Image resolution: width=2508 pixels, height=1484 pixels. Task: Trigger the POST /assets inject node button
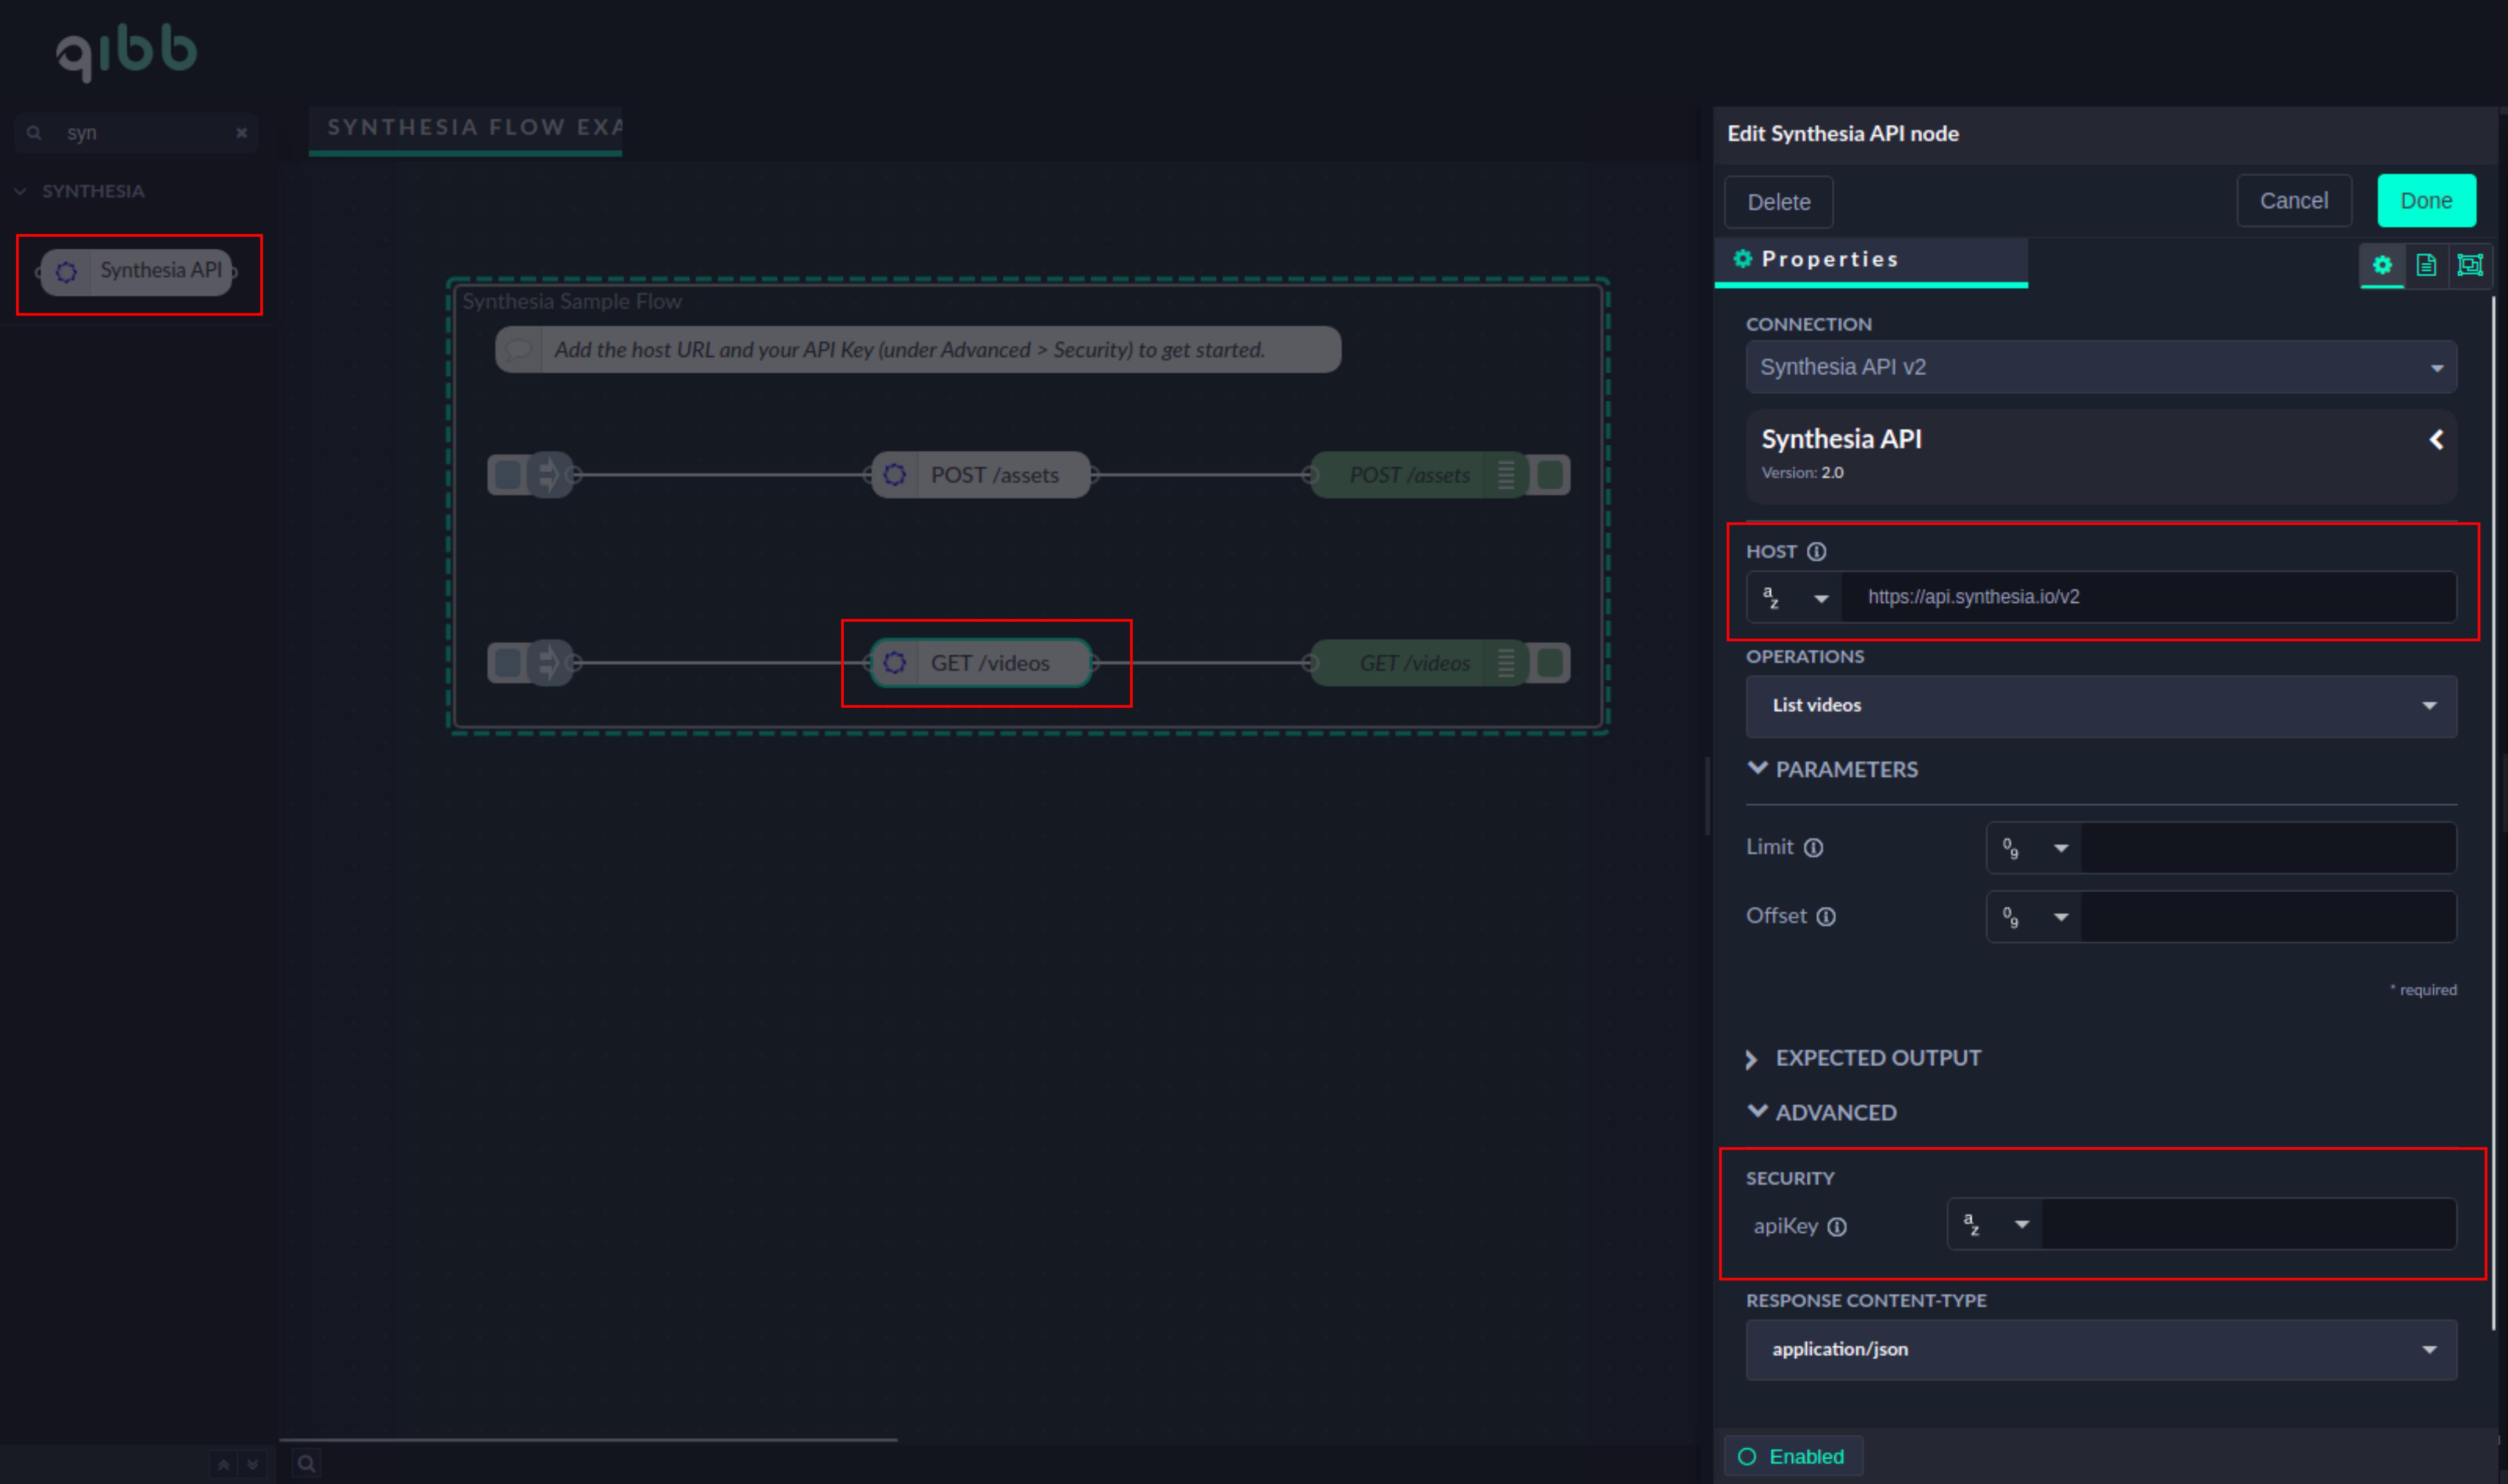(507, 475)
